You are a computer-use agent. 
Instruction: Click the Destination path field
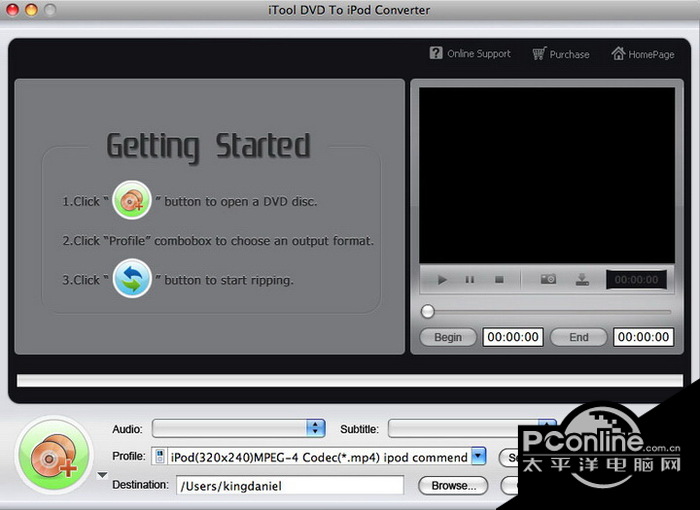[290, 485]
